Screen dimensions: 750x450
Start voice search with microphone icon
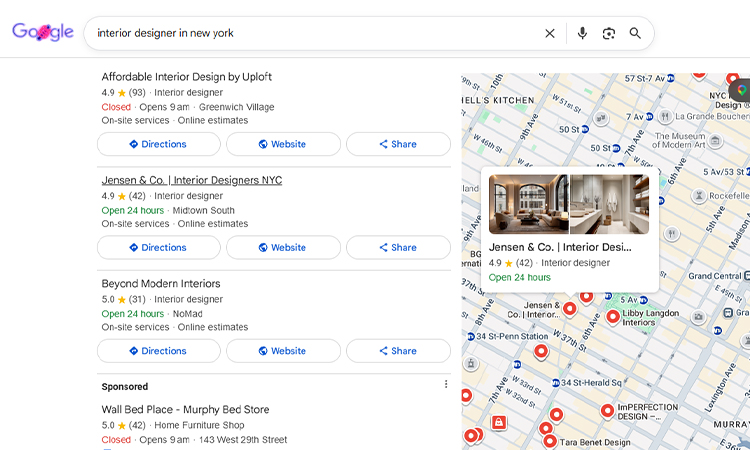tap(582, 33)
